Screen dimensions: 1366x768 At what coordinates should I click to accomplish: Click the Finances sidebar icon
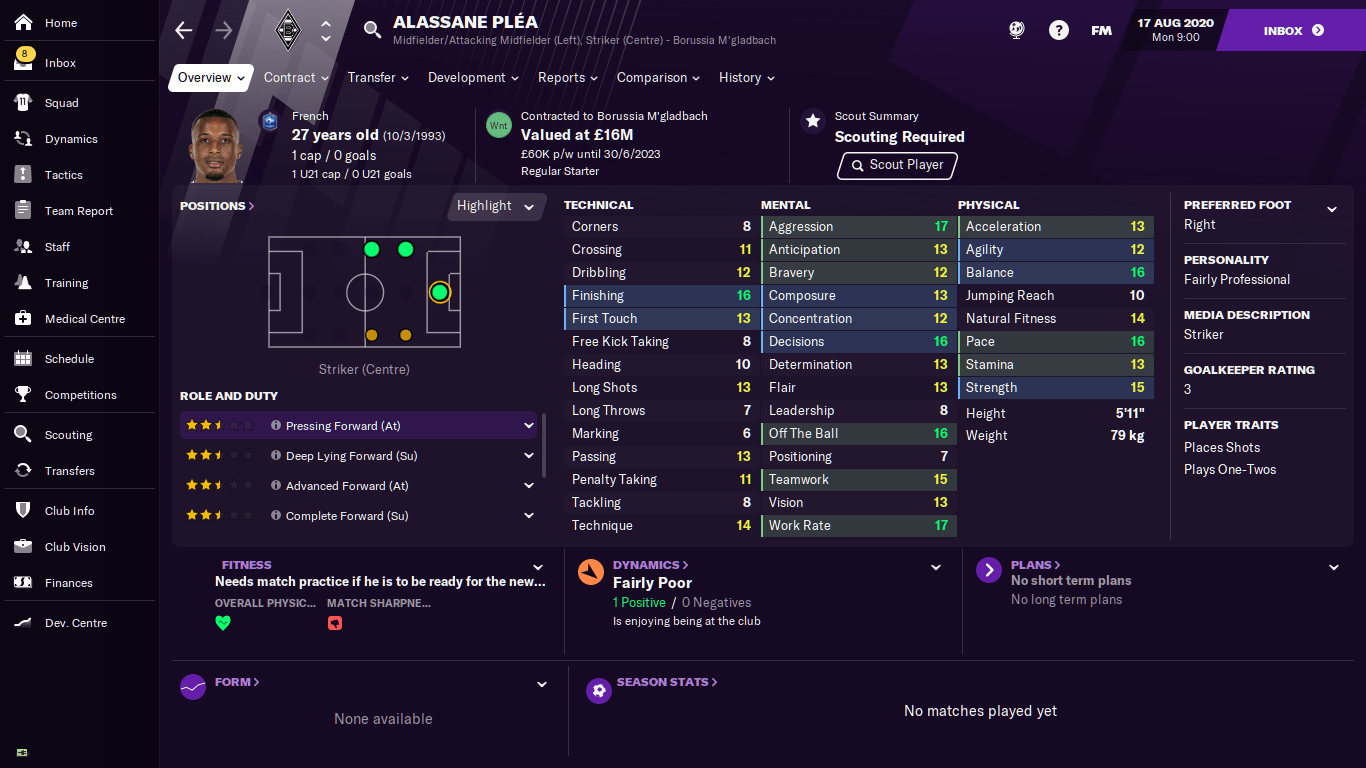click(24, 583)
